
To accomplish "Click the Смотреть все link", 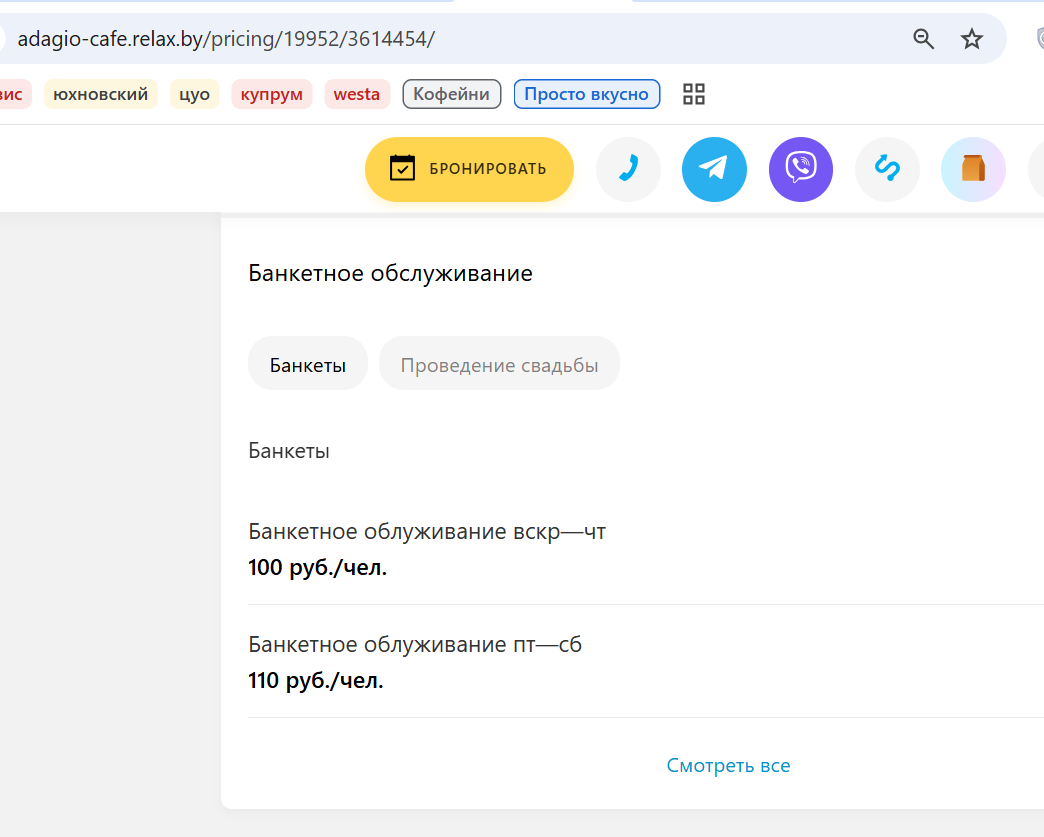I will click(728, 766).
